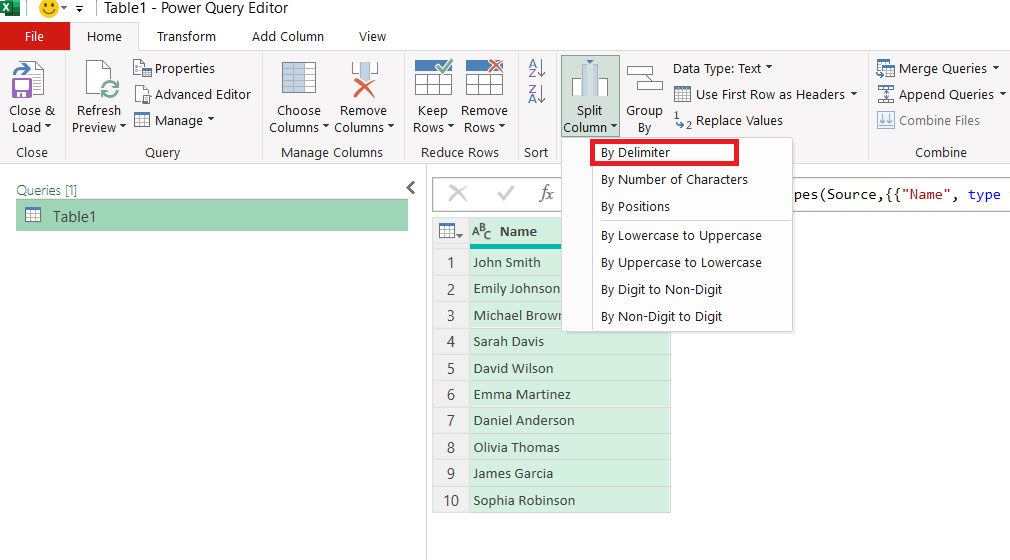The height and width of the screenshot is (560, 1010).
Task: Click the ABC data type icon on Name column
Action: point(481,231)
